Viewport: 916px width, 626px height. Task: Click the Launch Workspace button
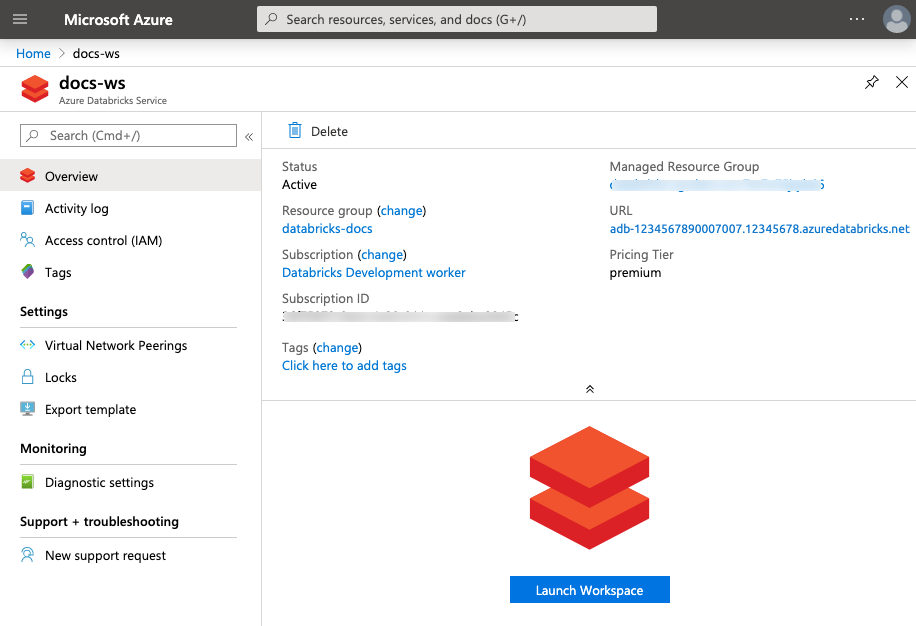589,590
